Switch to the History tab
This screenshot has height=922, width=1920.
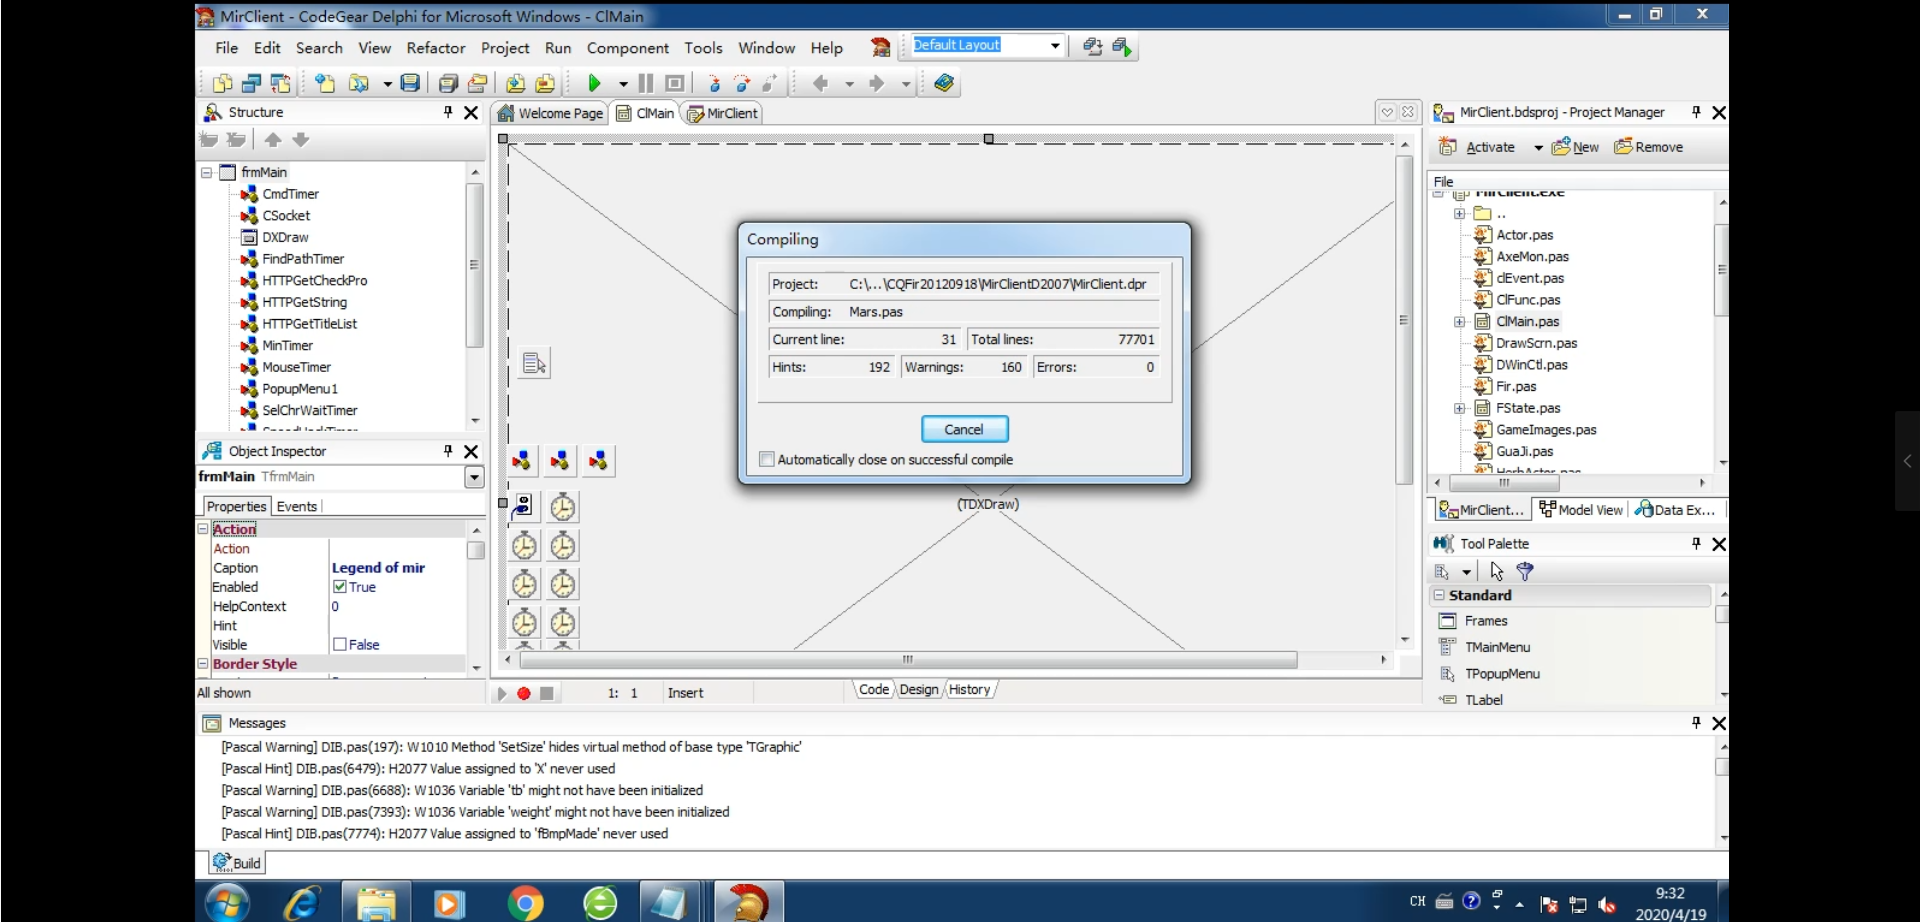click(969, 689)
